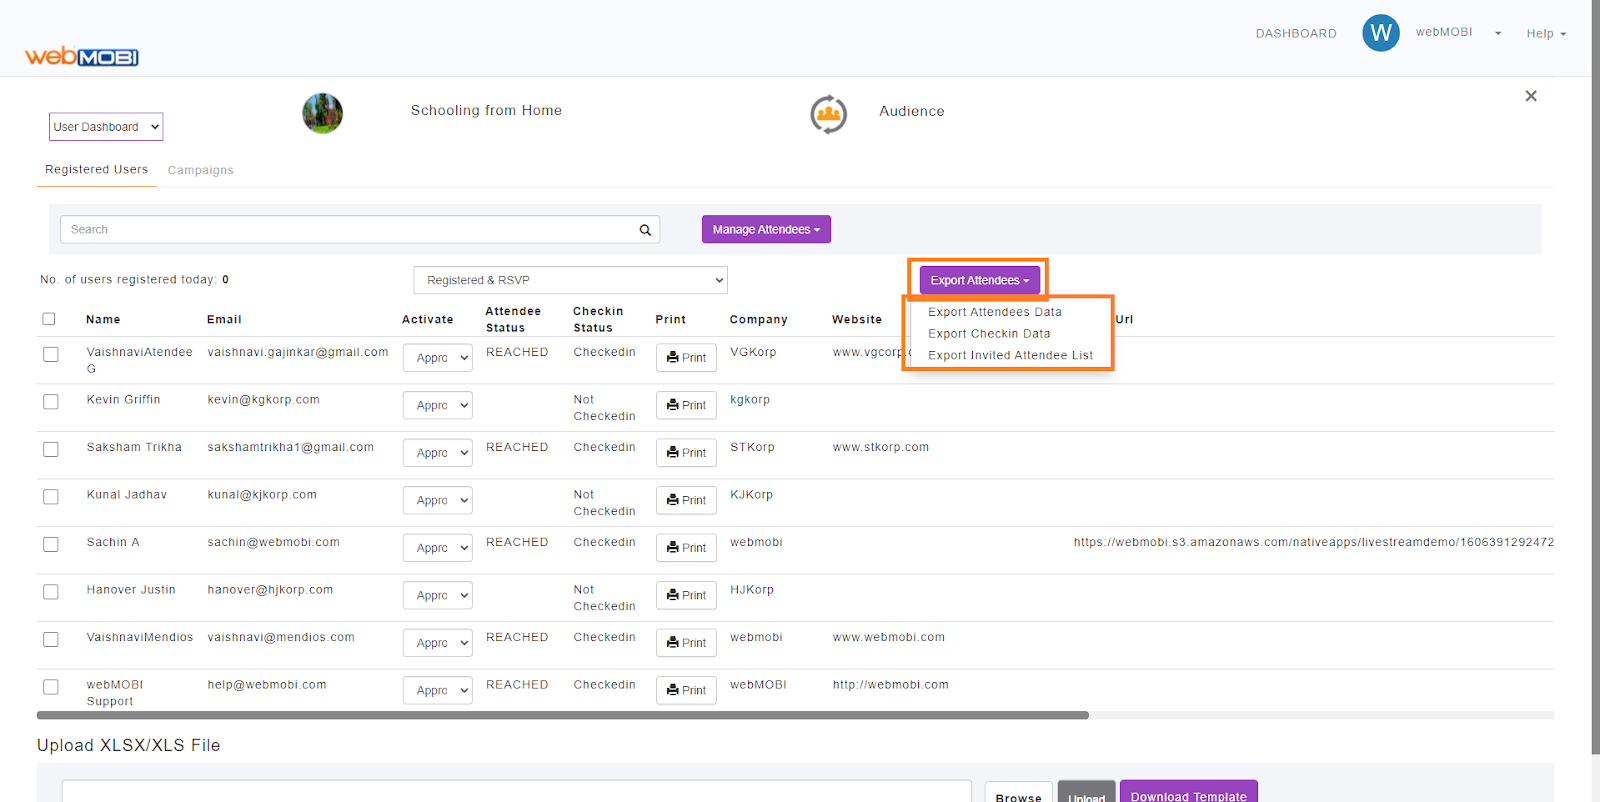The width and height of the screenshot is (1600, 802).
Task: Print badge for VaishnaviMendios
Action: tap(686, 643)
